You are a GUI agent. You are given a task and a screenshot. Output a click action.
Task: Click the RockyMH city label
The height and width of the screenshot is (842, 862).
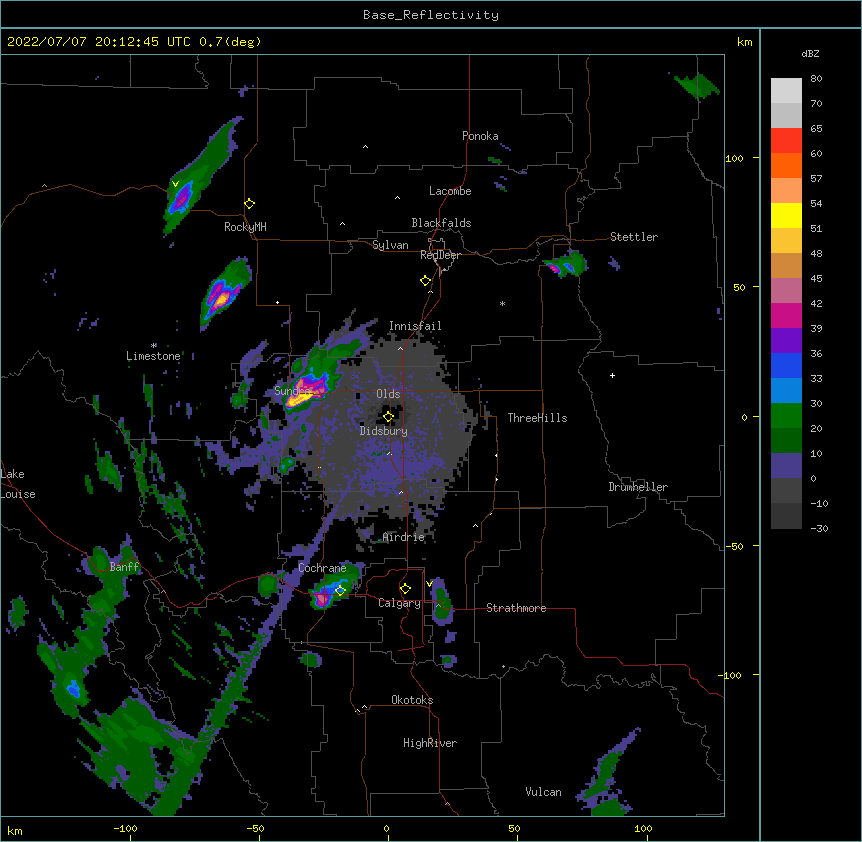click(x=245, y=227)
